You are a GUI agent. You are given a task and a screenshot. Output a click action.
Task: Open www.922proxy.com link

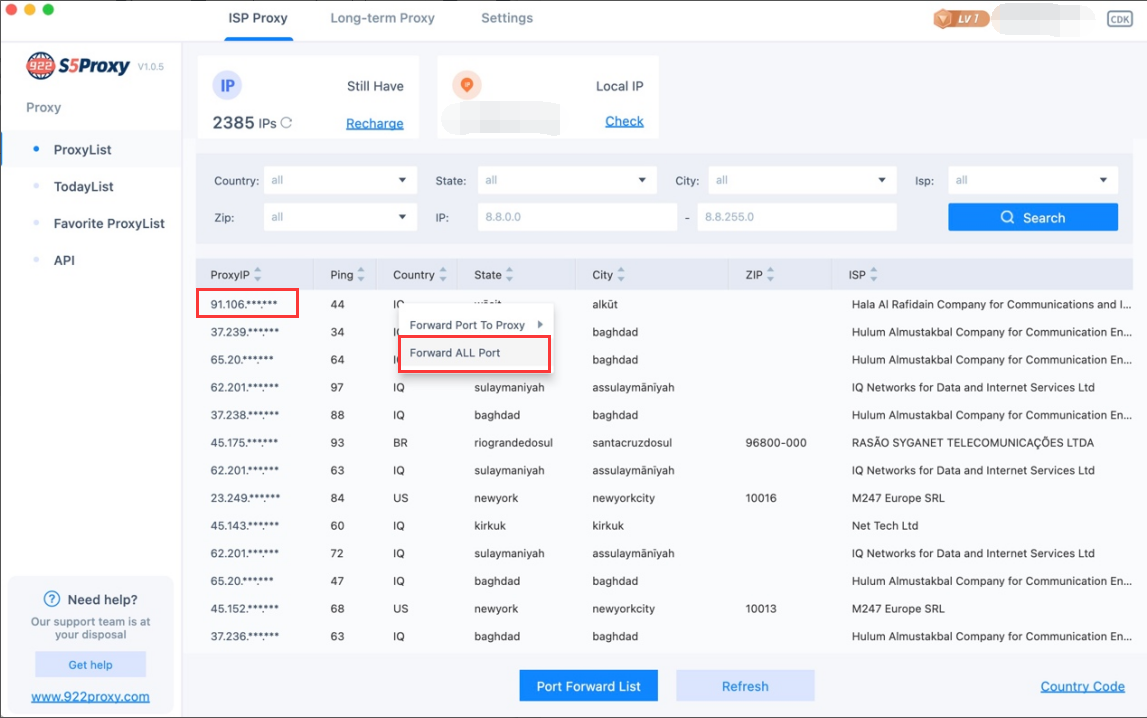point(90,697)
